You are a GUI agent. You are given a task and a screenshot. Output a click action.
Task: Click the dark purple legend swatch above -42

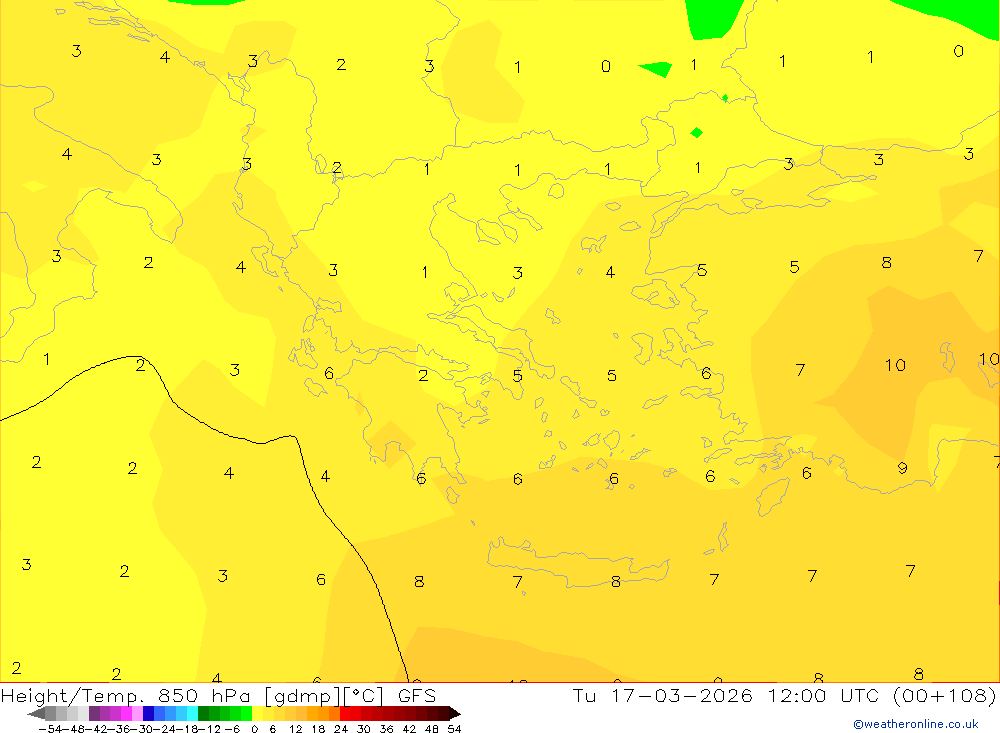[94, 713]
